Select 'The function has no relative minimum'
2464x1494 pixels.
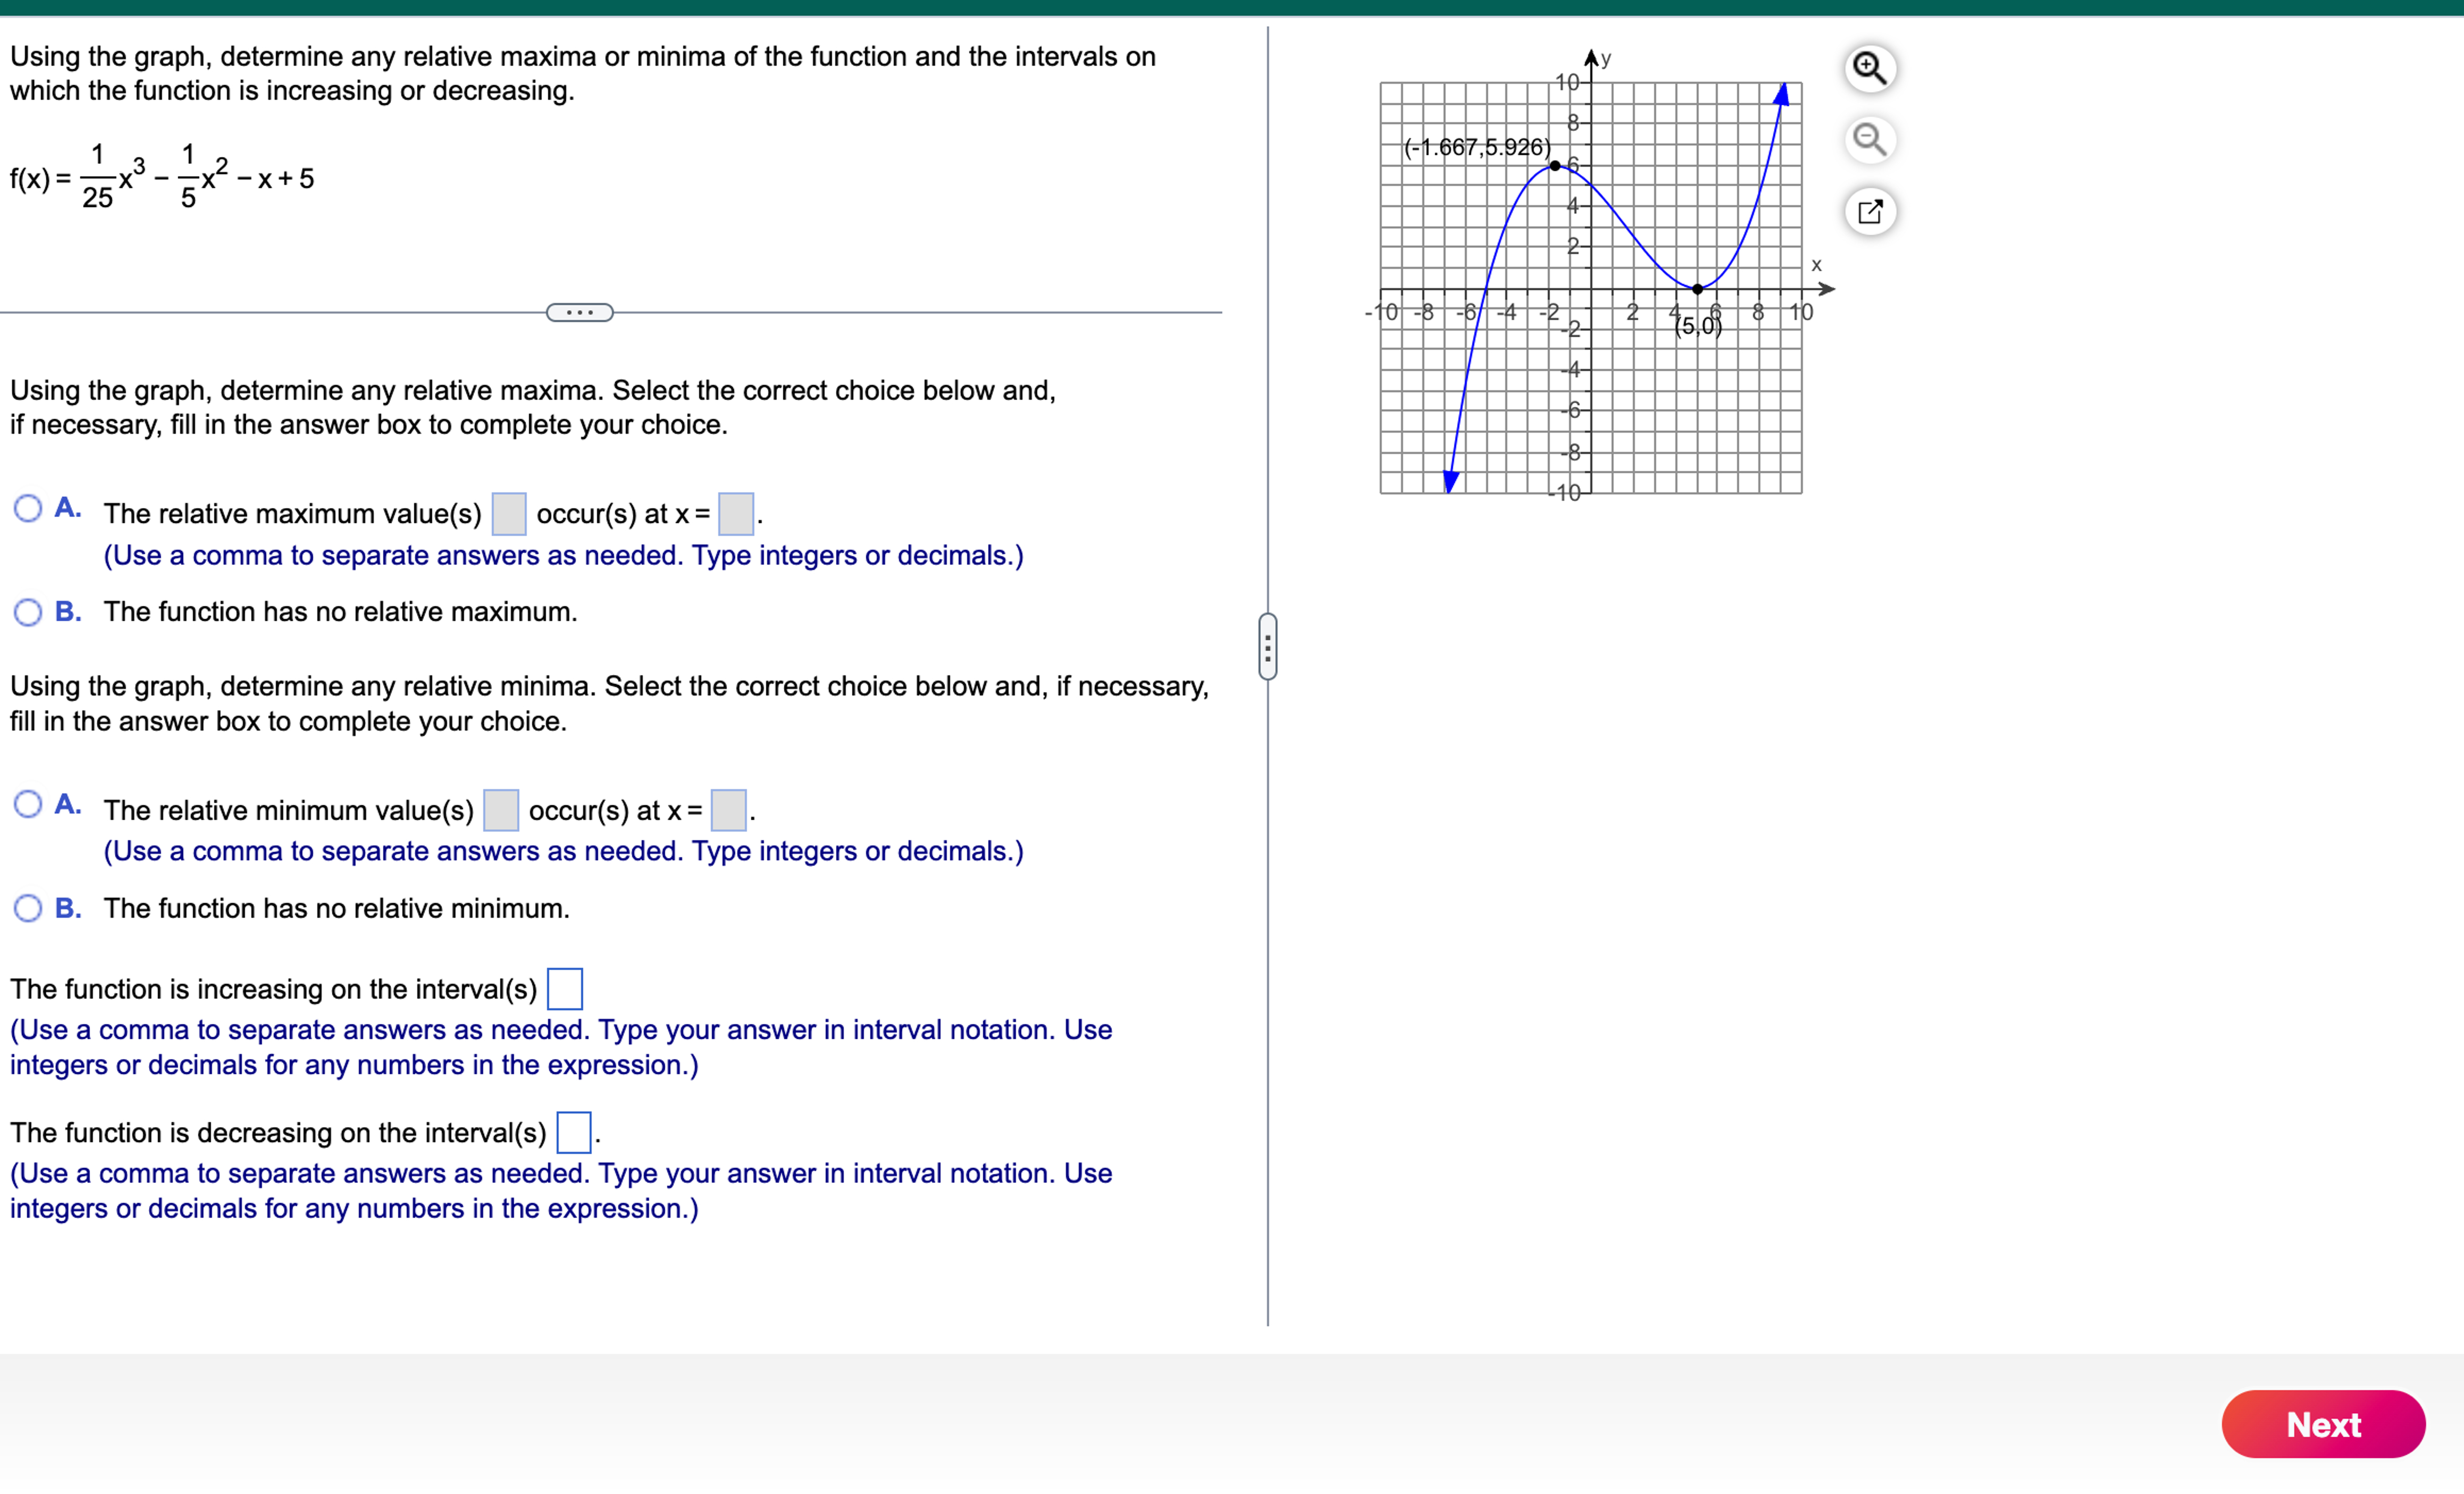(28, 908)
